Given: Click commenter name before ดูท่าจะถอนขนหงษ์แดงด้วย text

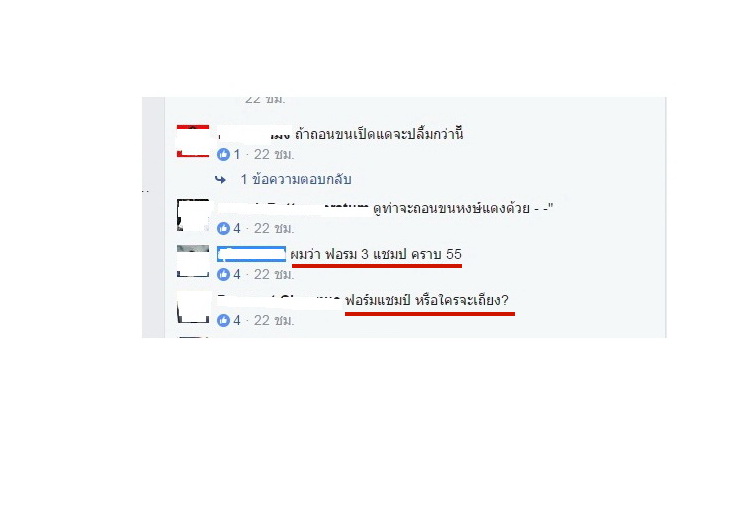Looking at the screenshot, I should click(293, 209).
